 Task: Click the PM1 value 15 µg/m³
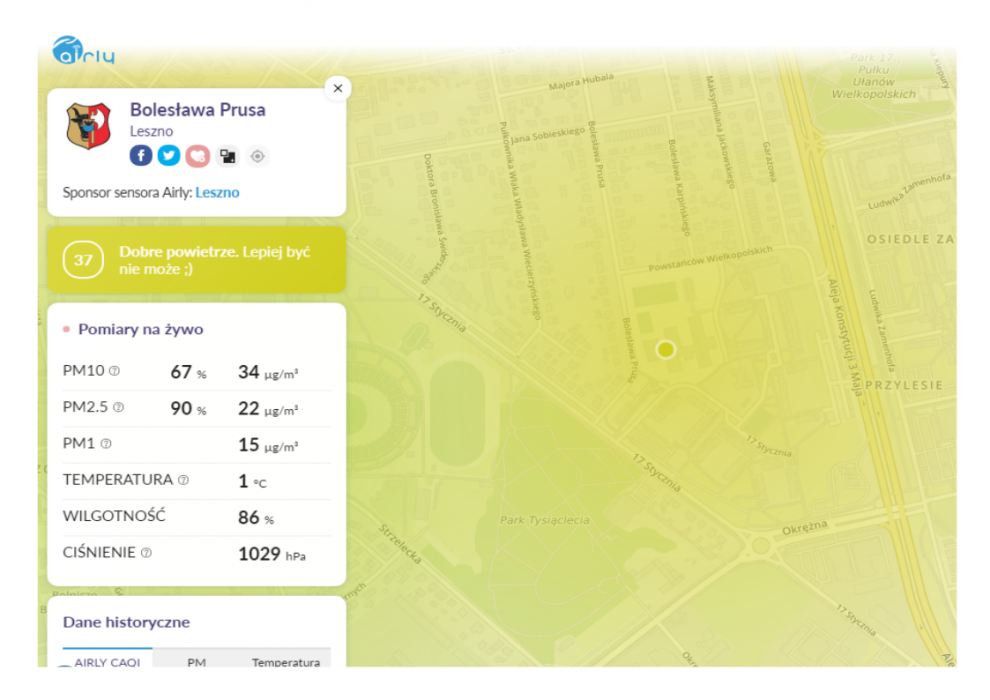tap(268, 445)
